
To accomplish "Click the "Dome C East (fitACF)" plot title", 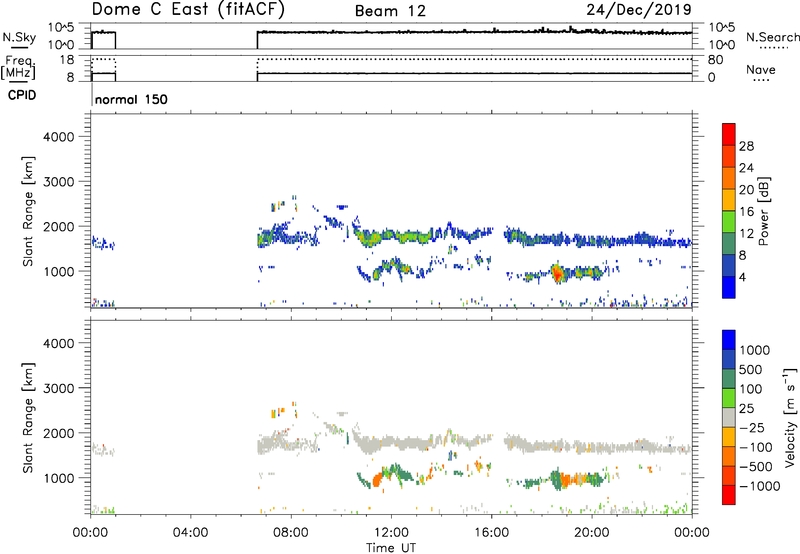I will 188,10.
